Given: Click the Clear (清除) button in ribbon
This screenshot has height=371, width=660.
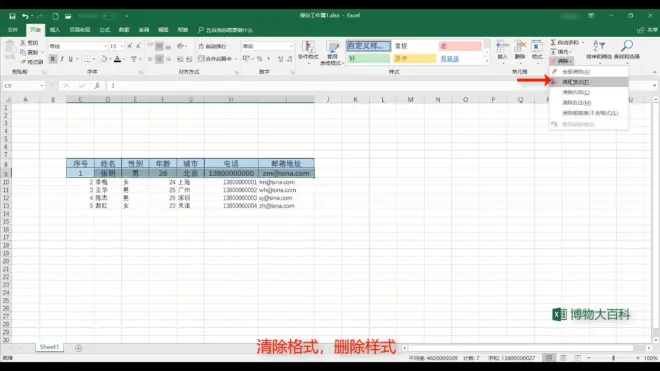Looking at the screenshot, I should (x=562, y=61).
